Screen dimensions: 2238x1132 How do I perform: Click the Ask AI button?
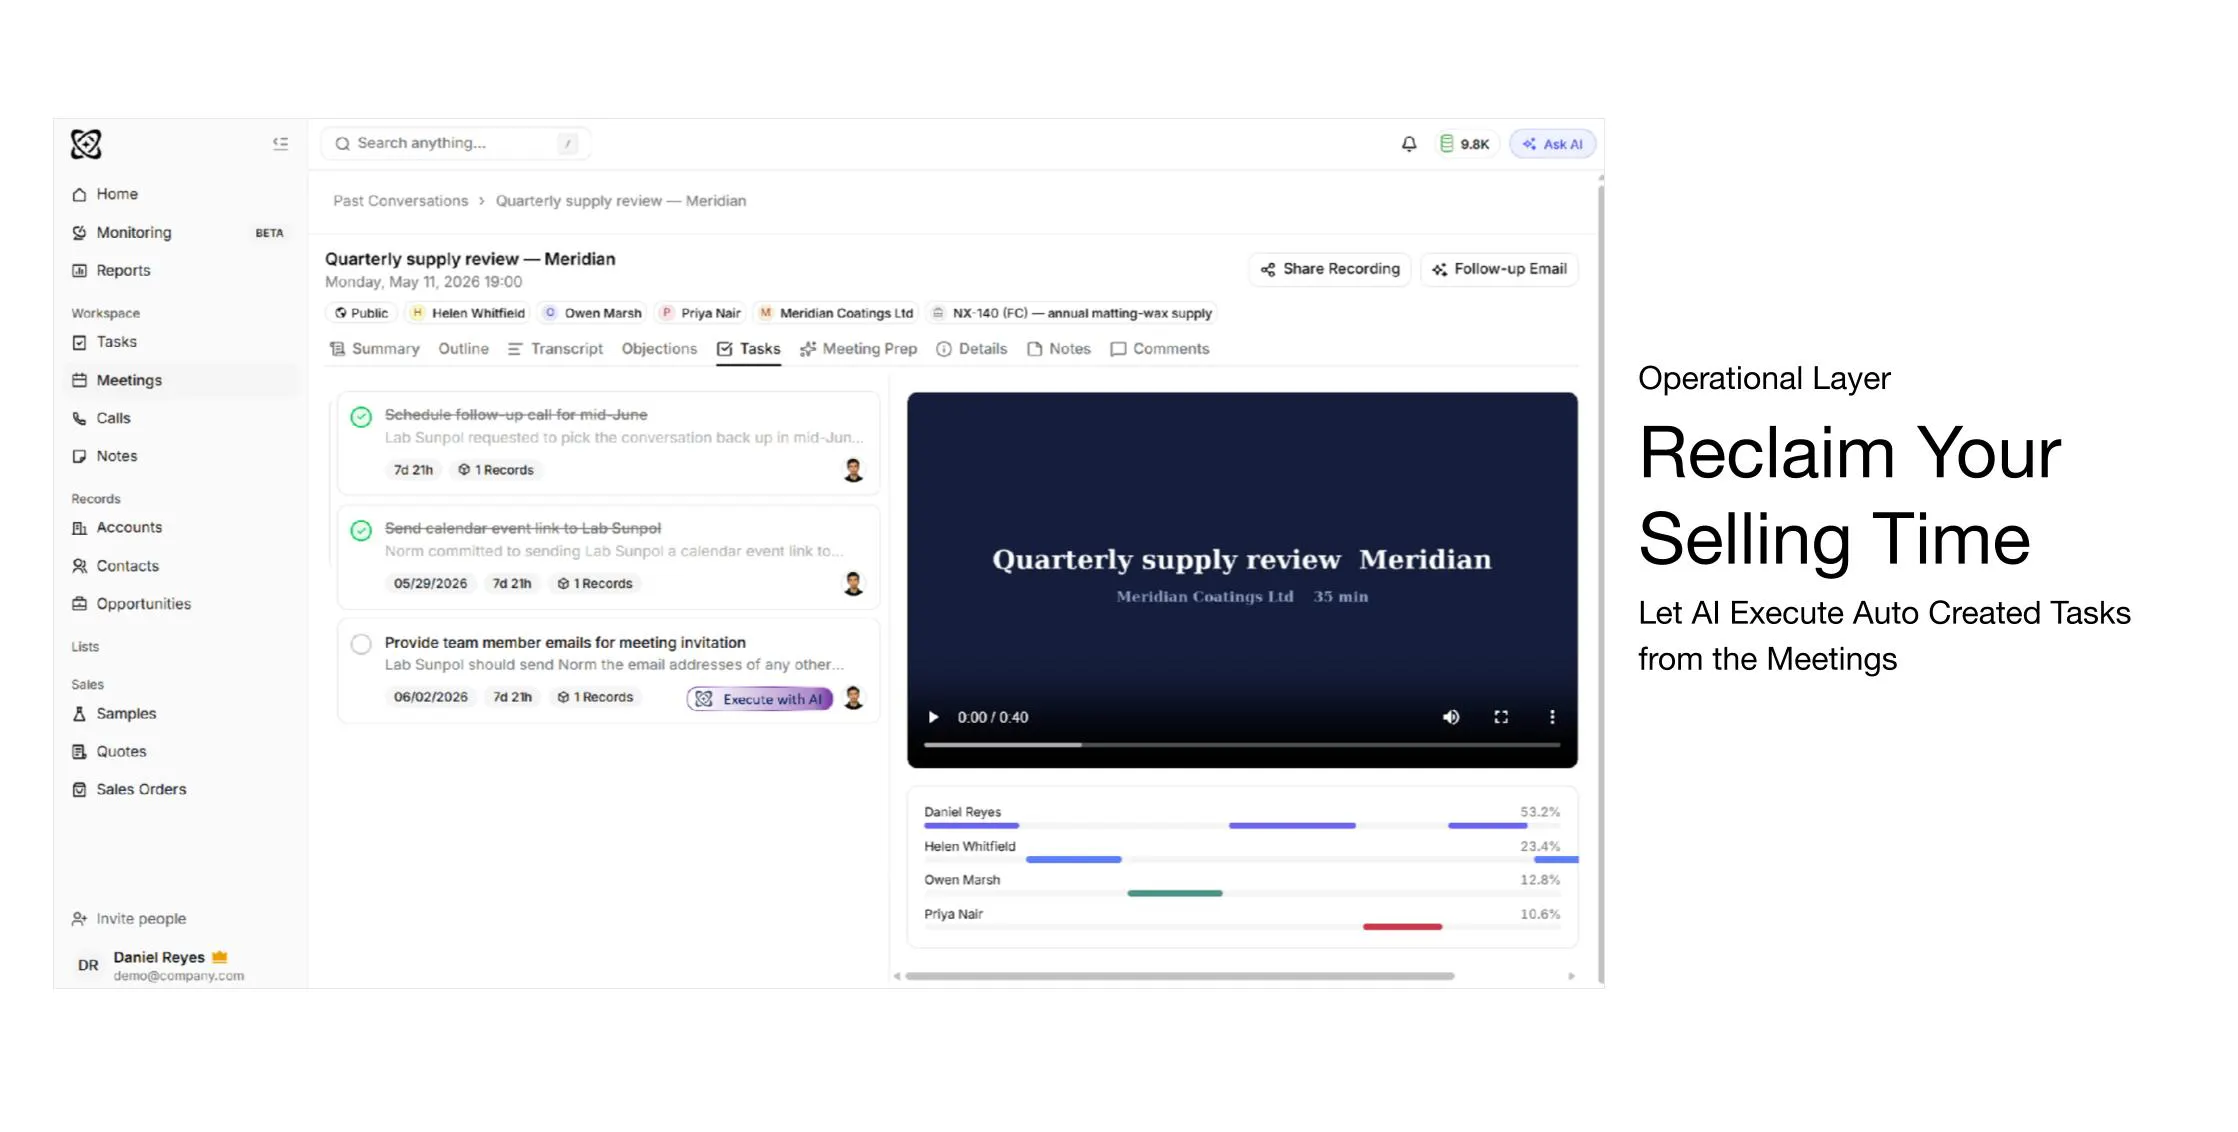point(1552,144)
